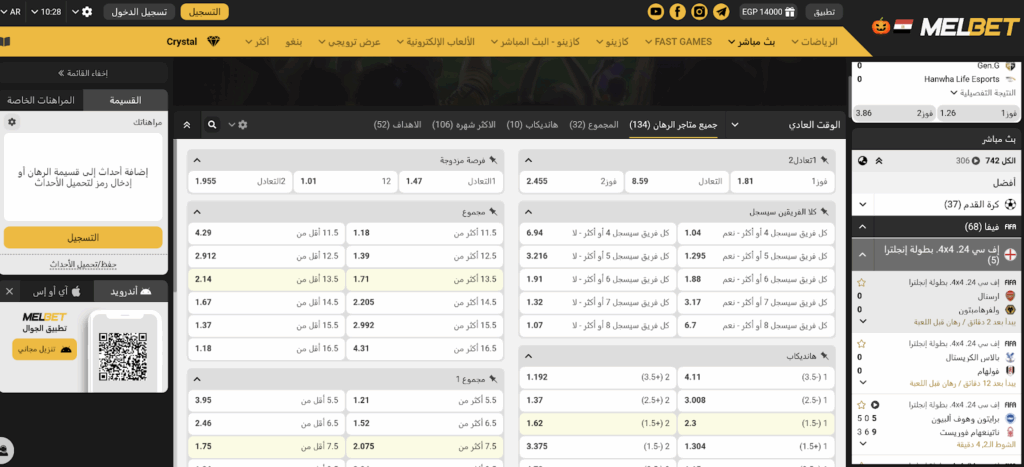
Task: Pin the 1تعادل2 market
Action: [x=825, y=159]
